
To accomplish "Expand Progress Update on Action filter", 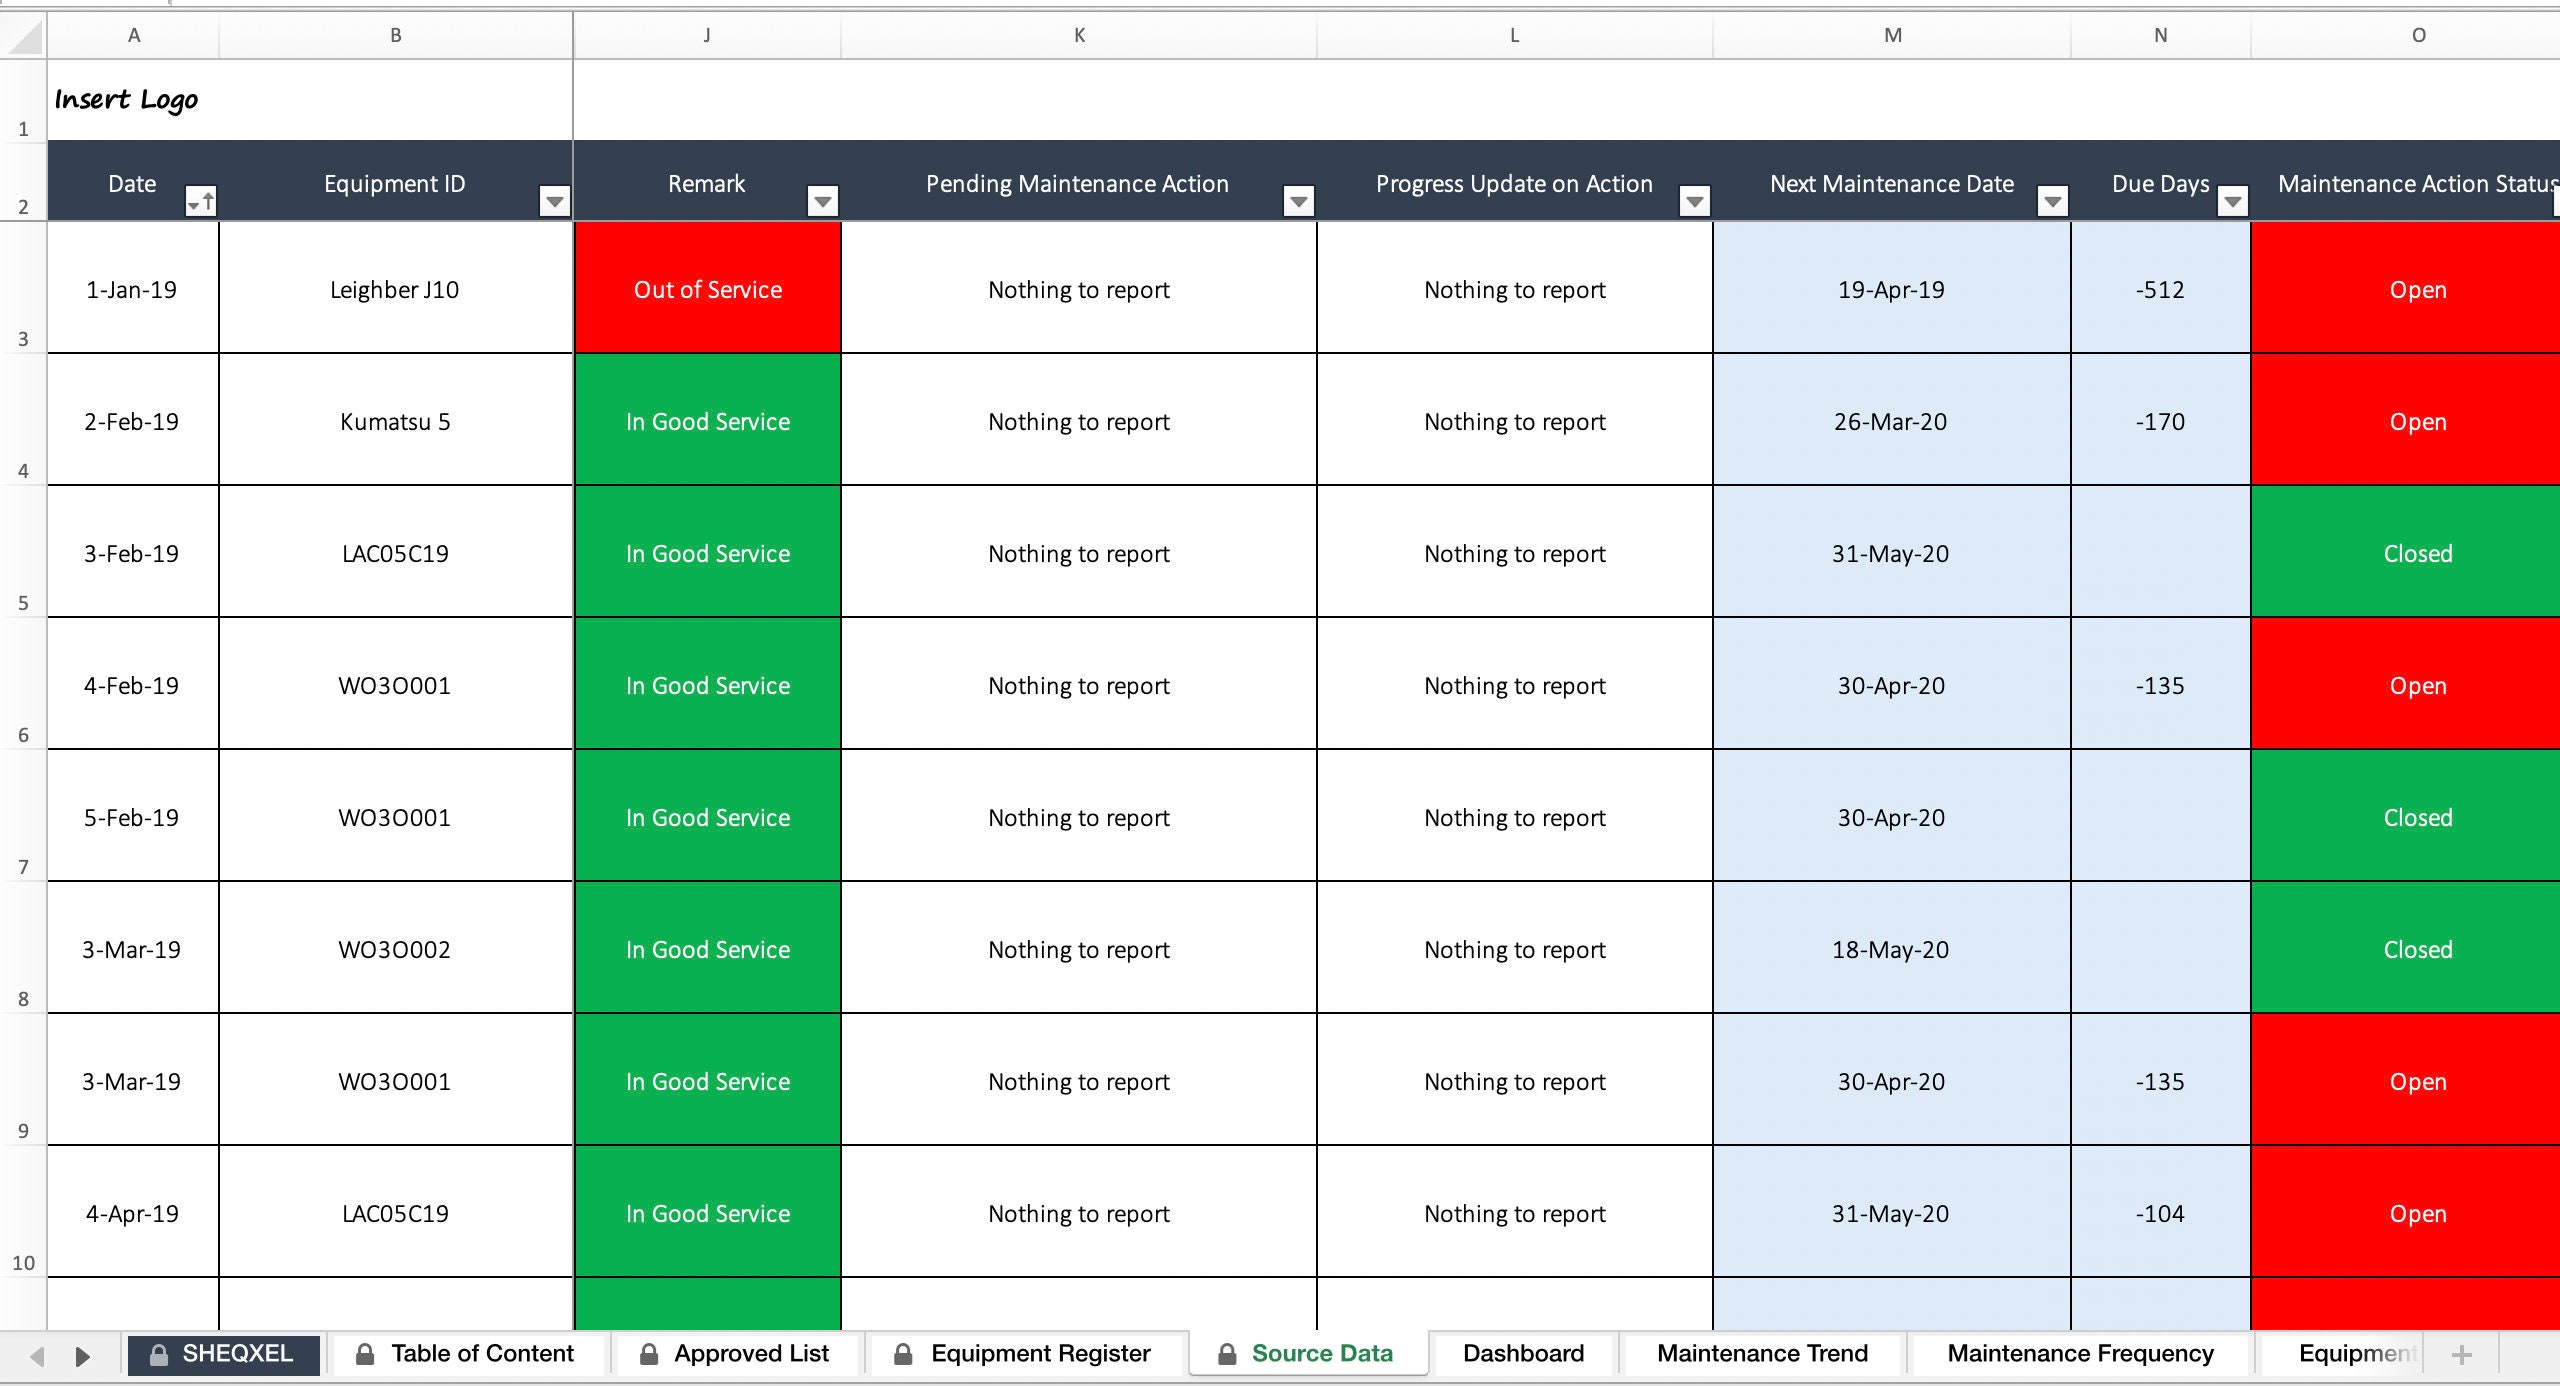I will pyautogui.click(x=1694, y=201).
